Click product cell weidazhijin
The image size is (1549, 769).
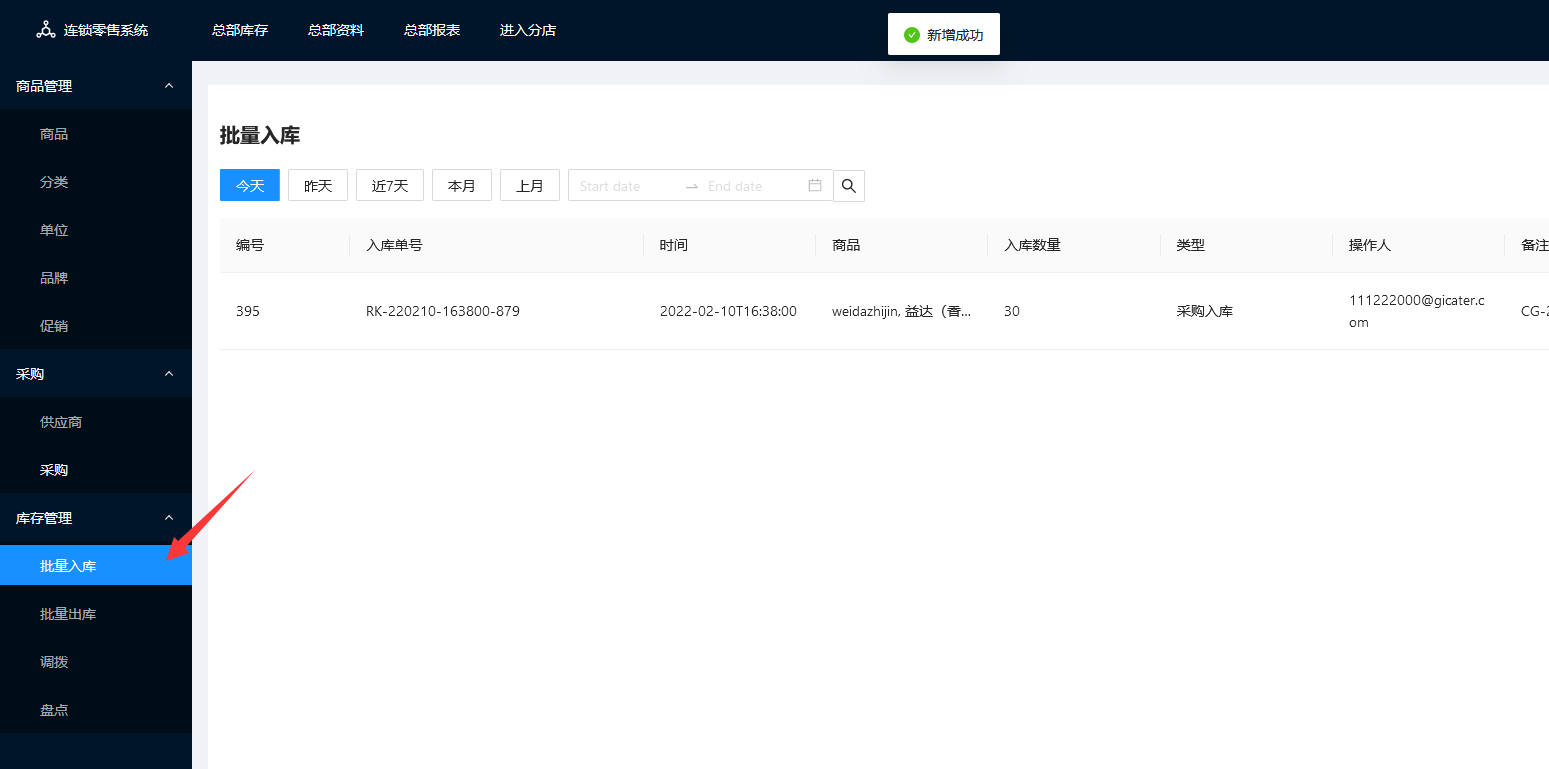(x=902, y=311)
